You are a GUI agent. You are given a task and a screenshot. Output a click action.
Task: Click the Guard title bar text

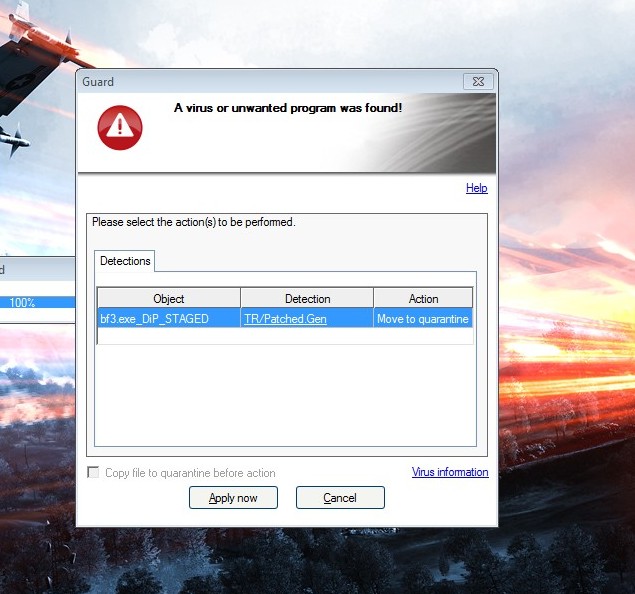coord(98,82)
